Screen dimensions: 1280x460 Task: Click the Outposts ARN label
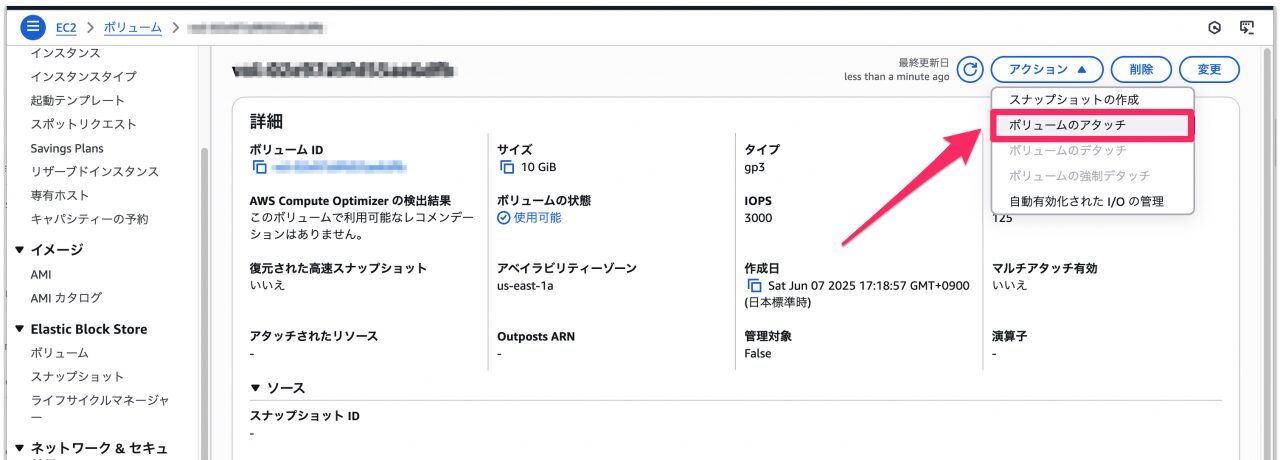coord(536,337)
